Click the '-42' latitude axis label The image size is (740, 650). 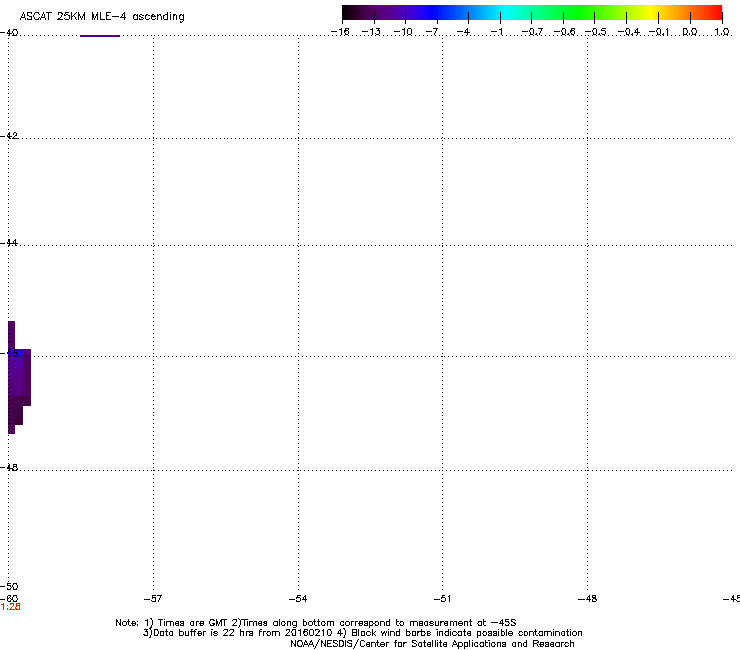(9, 135)
